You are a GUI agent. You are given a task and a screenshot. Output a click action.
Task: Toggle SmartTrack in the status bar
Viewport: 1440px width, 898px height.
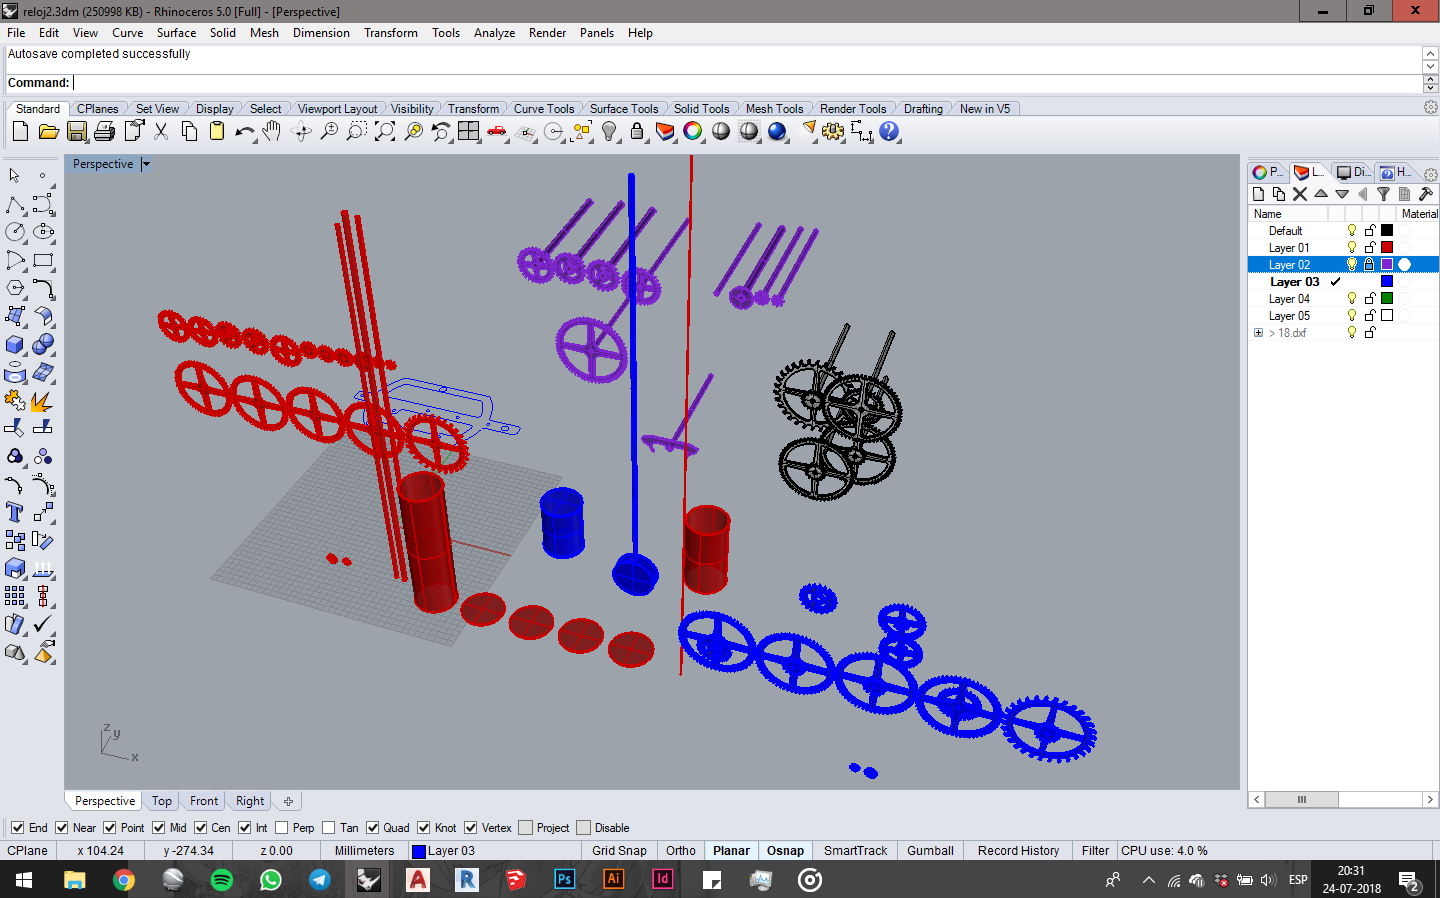click(855, 851)
